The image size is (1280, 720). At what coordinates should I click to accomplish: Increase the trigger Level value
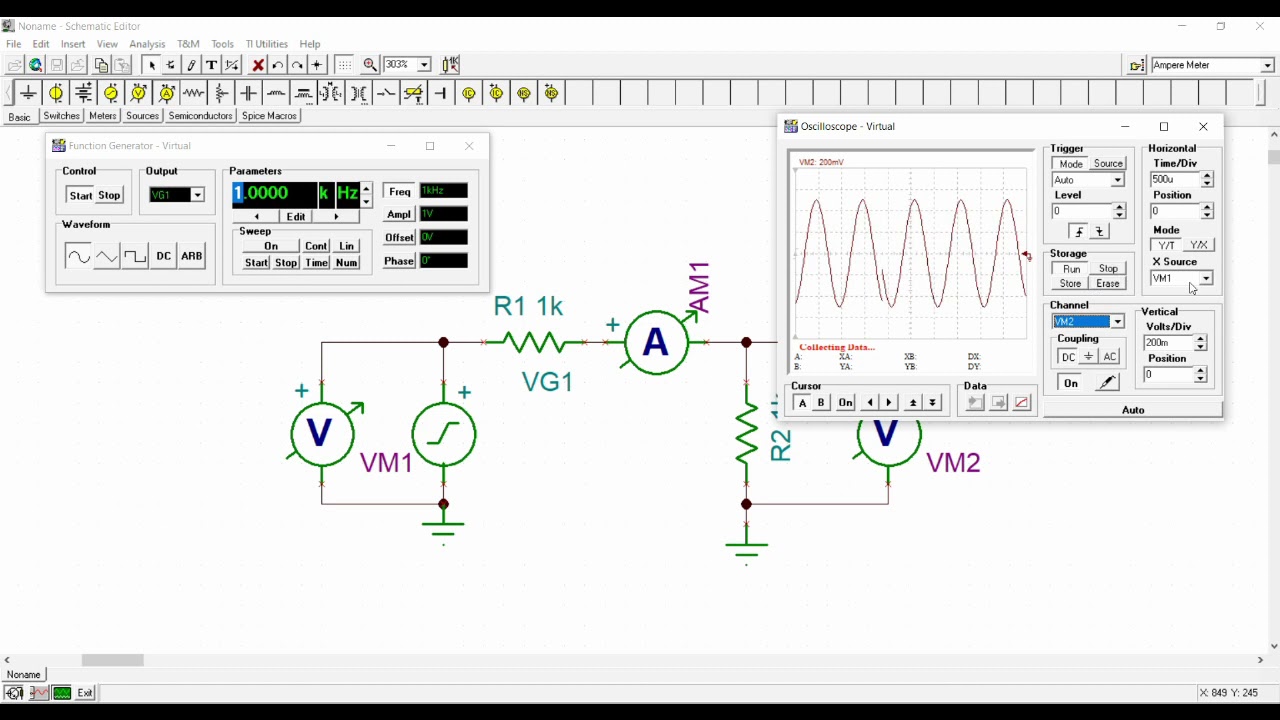pyautogui.click(x=1119, y=207)
